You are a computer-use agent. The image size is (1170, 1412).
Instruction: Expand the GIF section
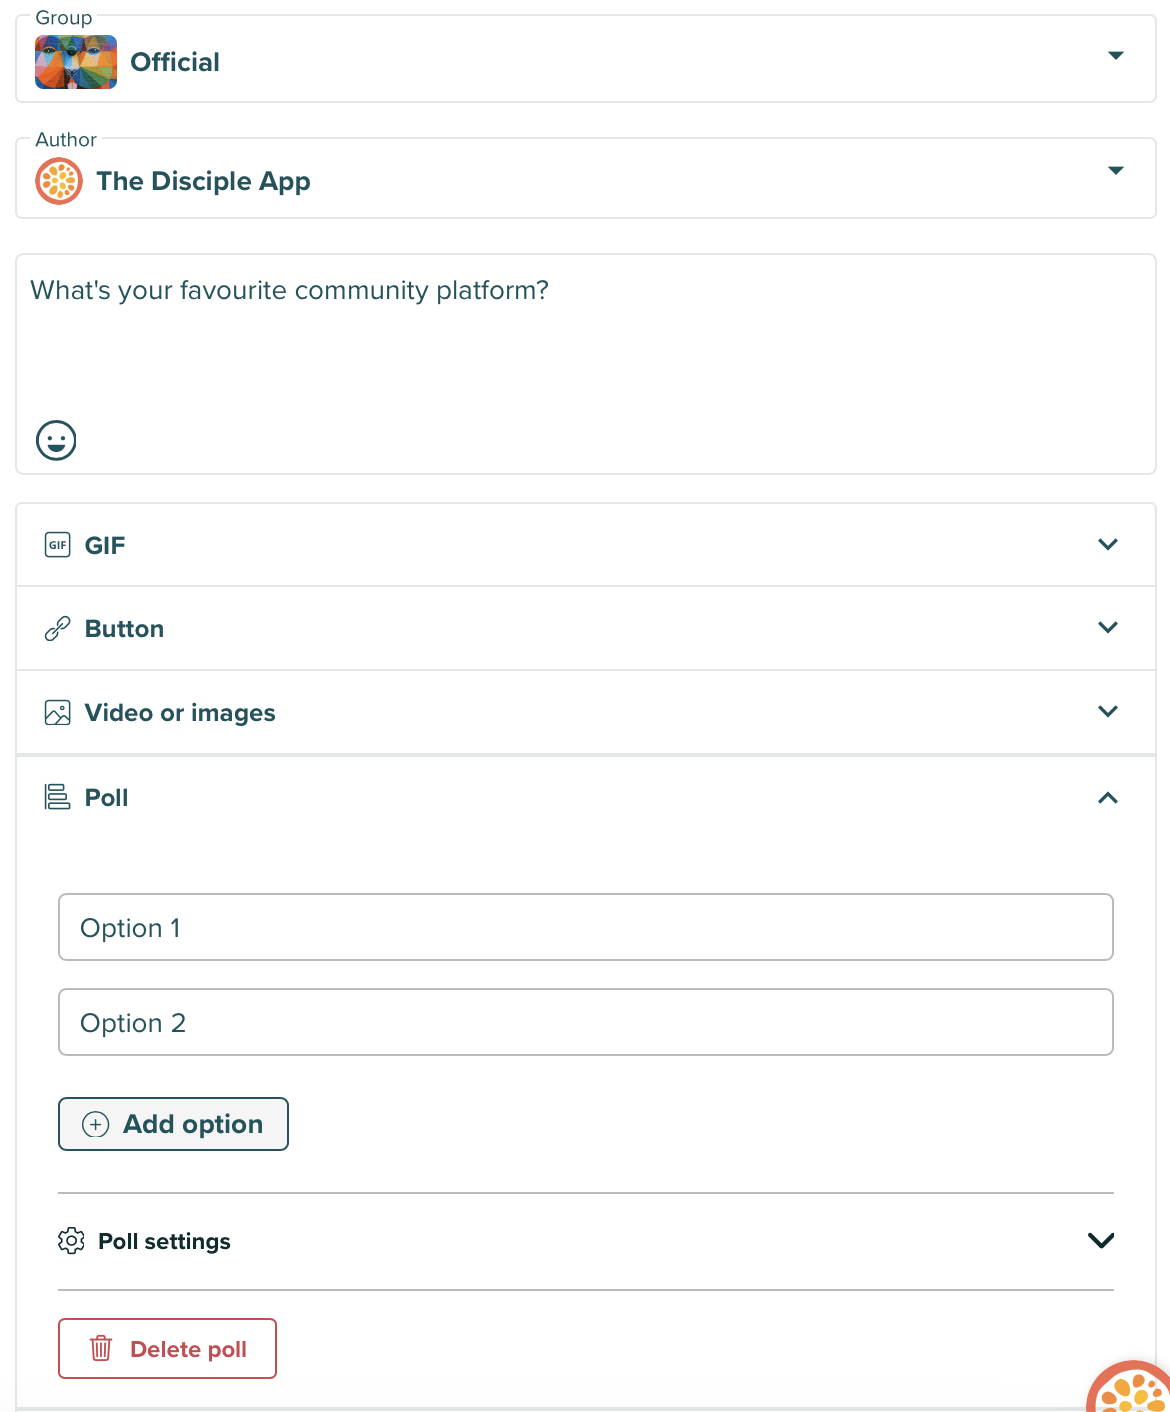1107,545
